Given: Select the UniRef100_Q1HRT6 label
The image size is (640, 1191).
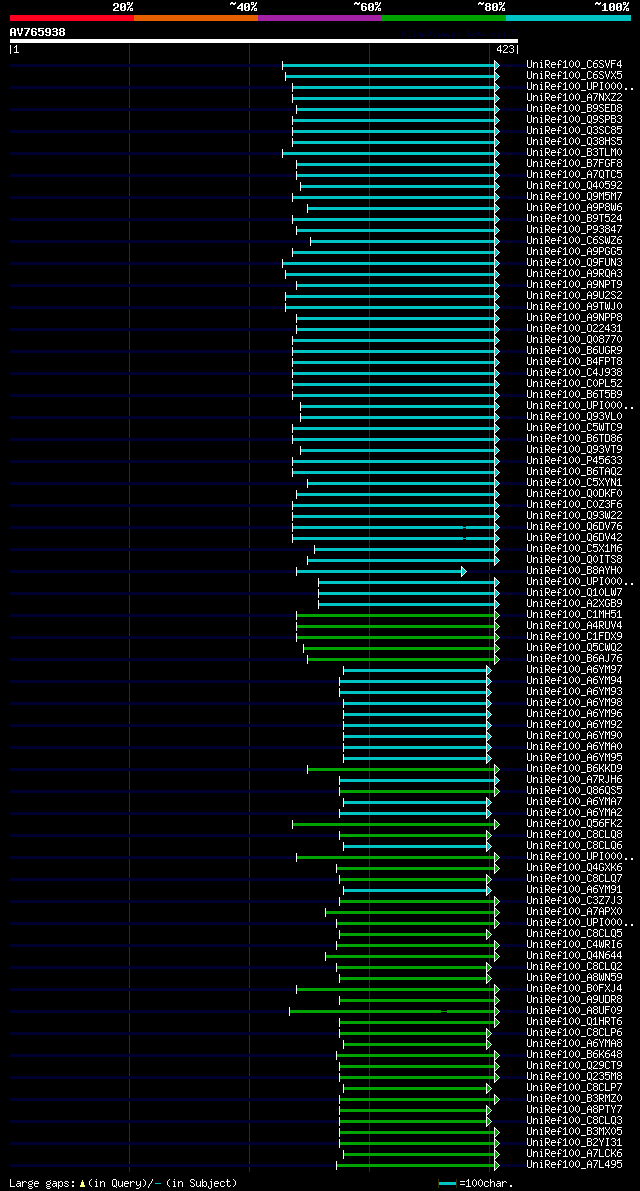Looking at the screenshot, I should 574,1022.
